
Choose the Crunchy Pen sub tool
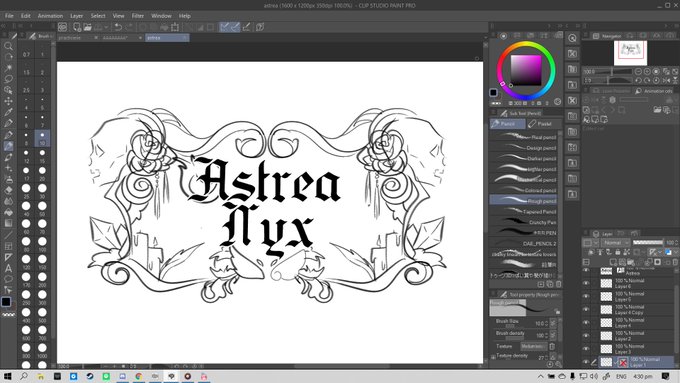point(523,222)
